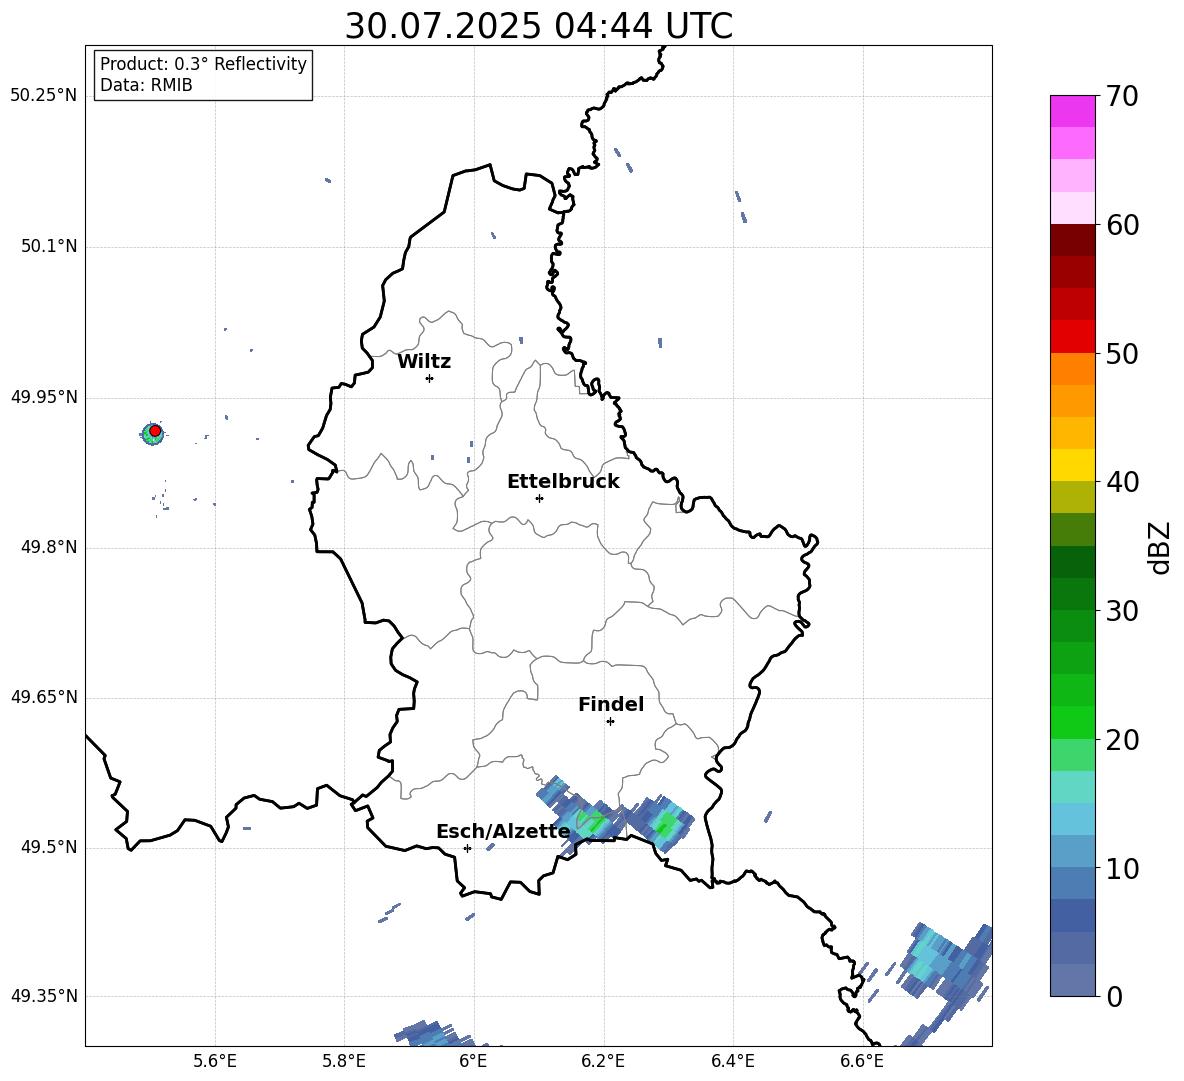Click the 40 tick on colorbar

point(1122,482)
